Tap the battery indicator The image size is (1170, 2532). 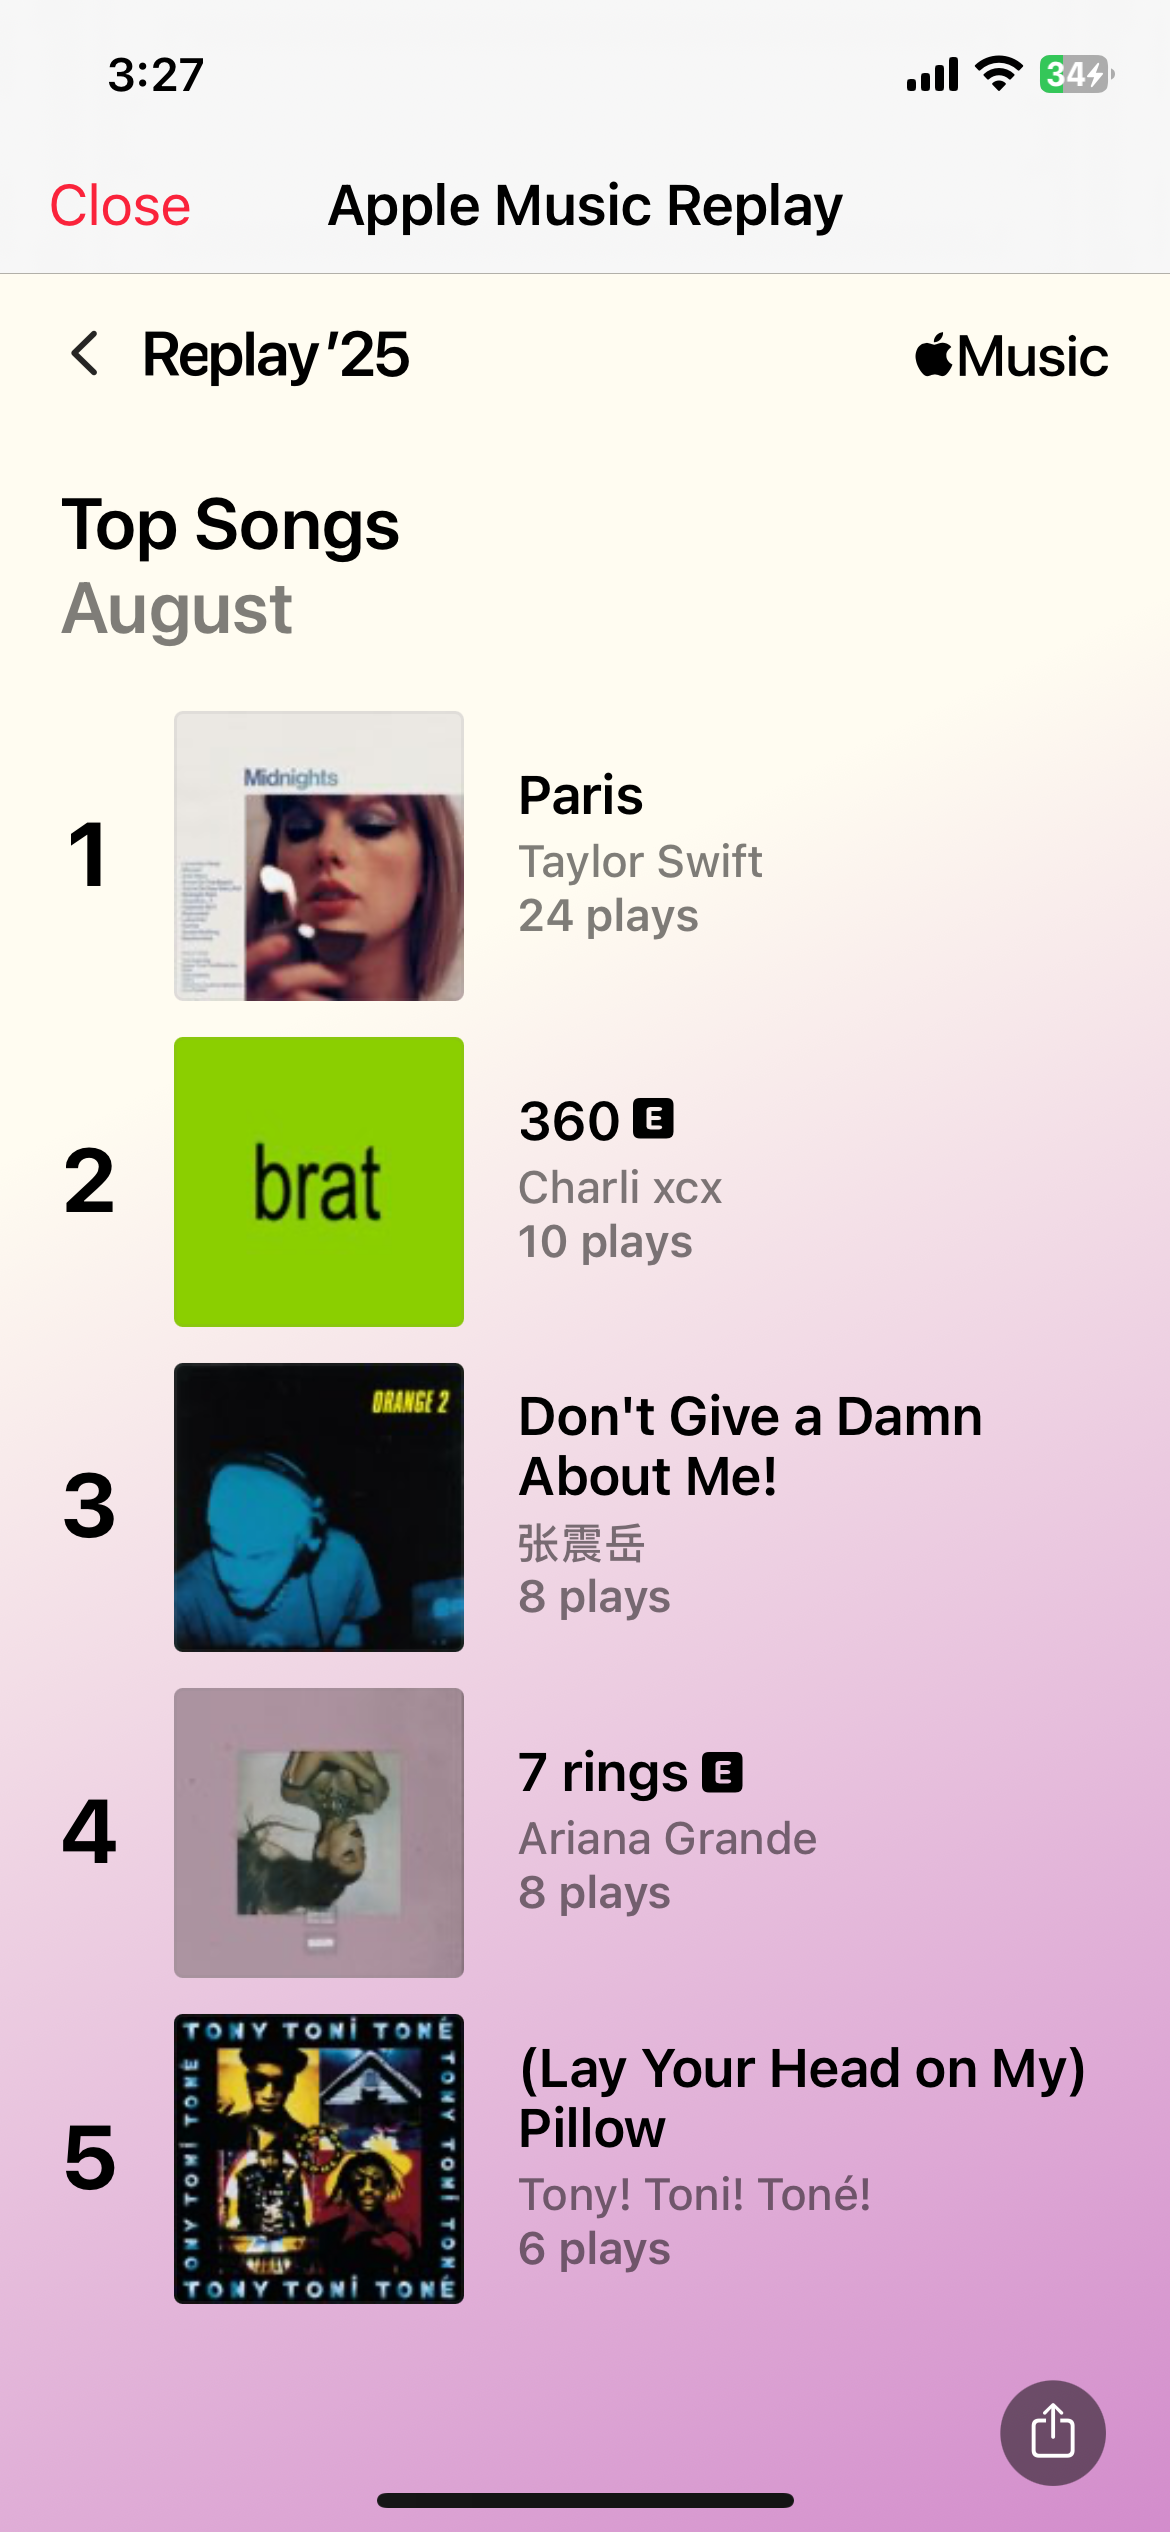(1076, 74)
